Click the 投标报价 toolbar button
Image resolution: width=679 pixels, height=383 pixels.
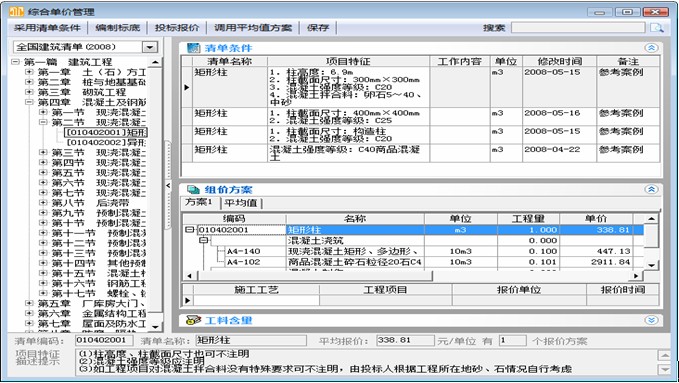[x=177, y=28]
